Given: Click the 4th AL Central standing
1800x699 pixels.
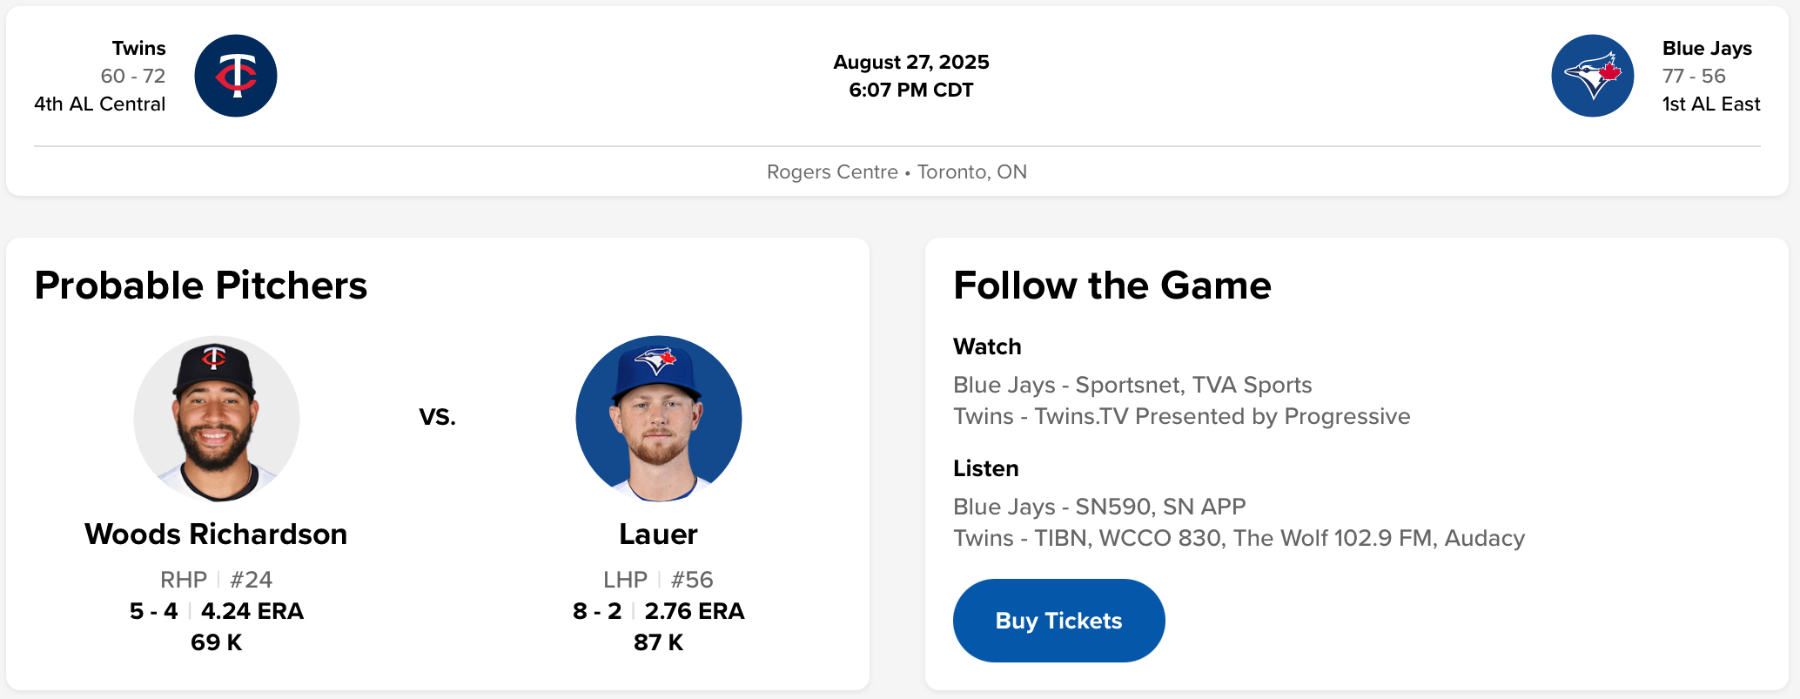Looking at the screenshot, I should point(100,104).
